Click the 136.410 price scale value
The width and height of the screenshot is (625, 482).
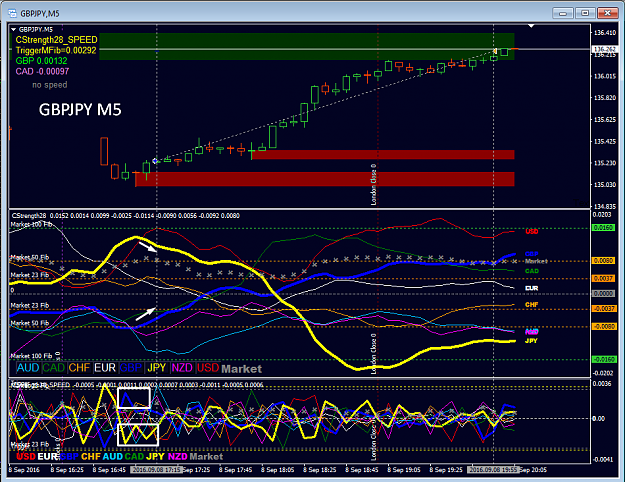click(605, 33)
